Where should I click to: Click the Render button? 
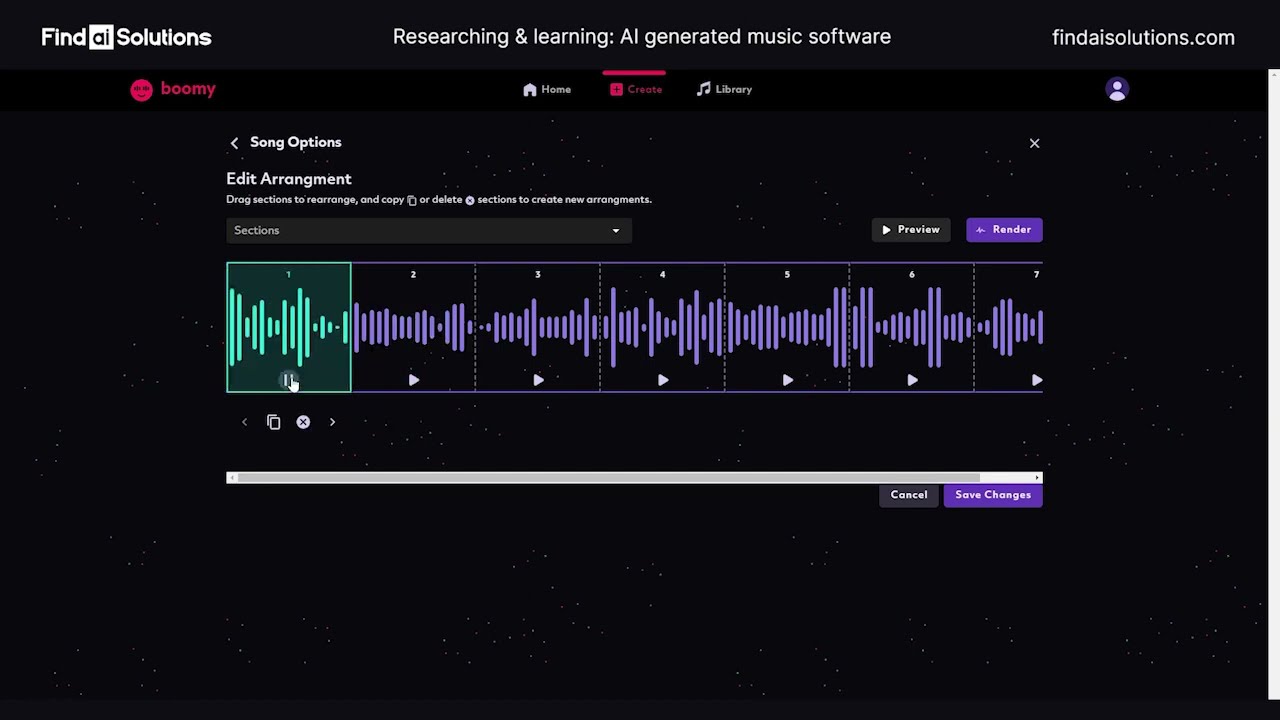tap(1004, 229)
